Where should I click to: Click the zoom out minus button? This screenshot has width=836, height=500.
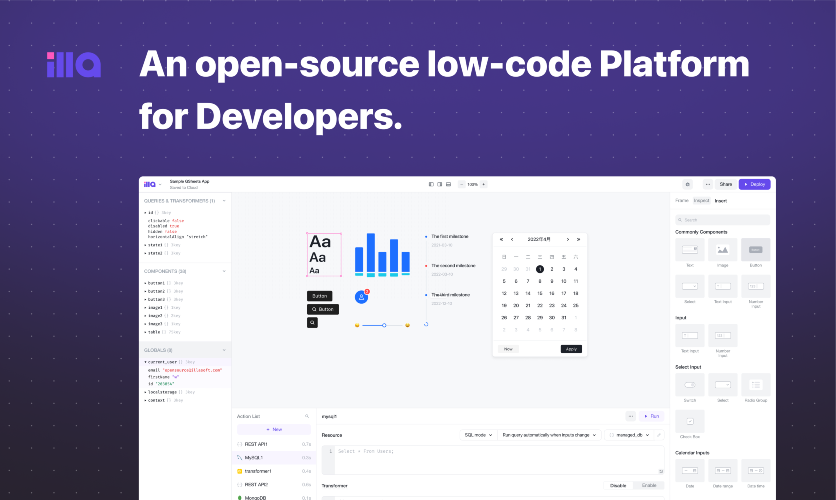pyautogui.click(x=462, y=184)
